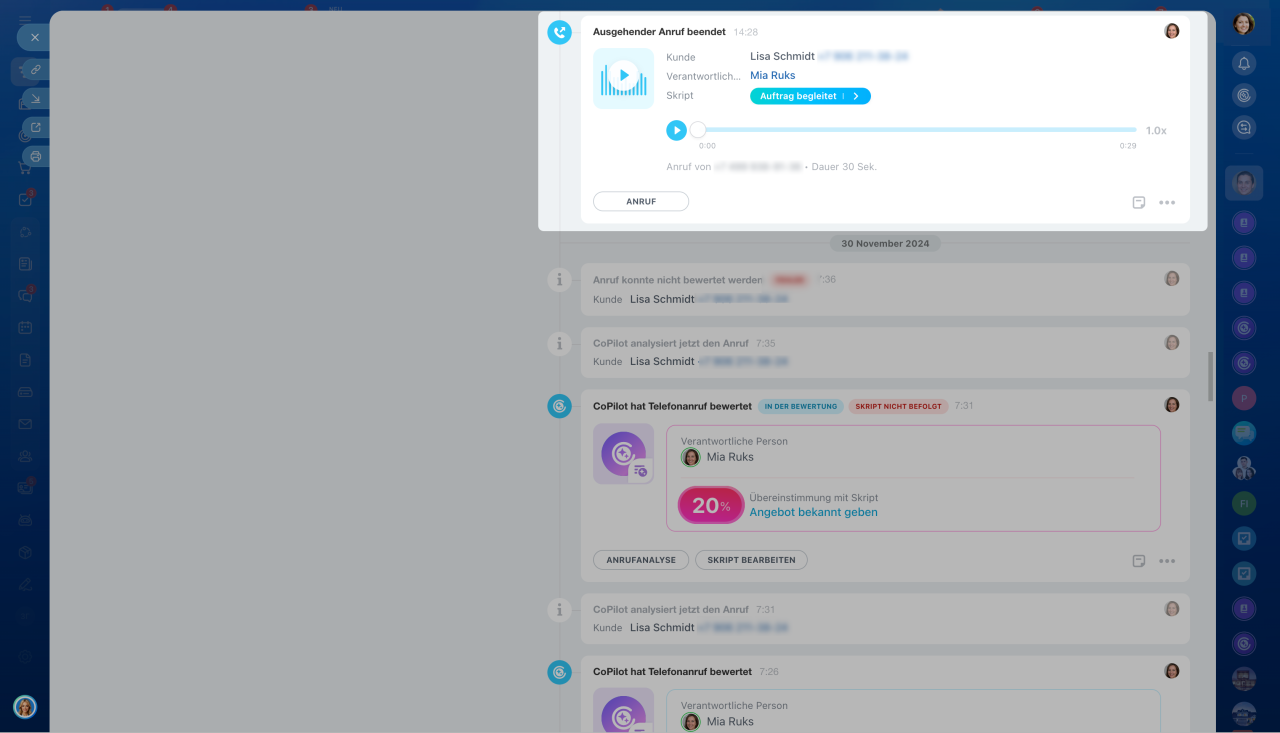Print using the side panel printer icon

pyautogui.click(x=35, y=156)
